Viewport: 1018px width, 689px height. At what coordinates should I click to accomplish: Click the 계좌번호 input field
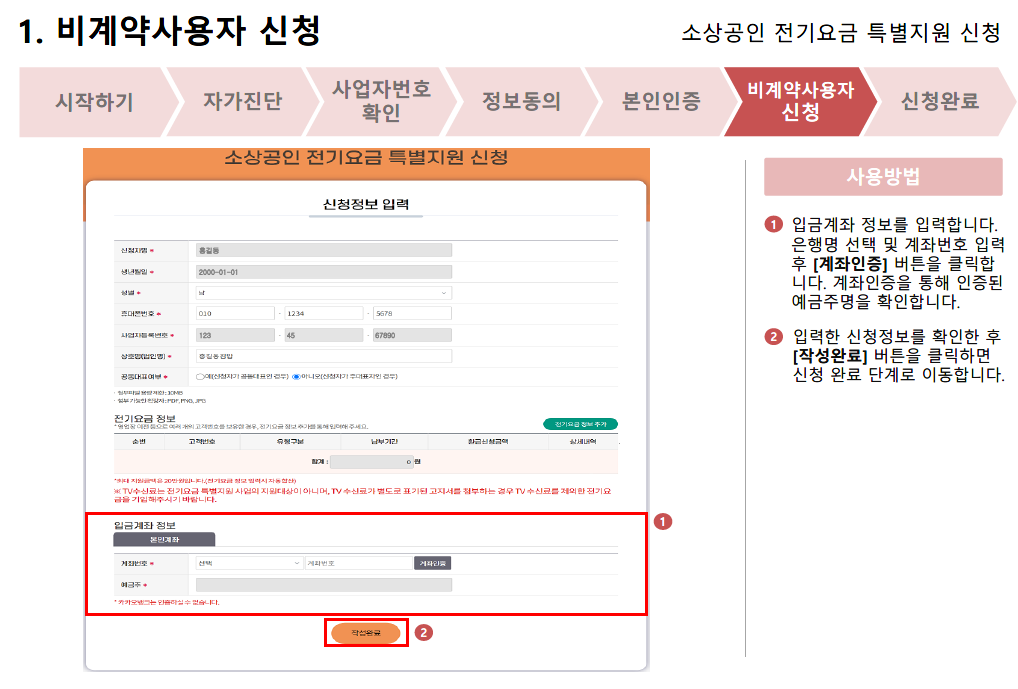(x=360, y=562)
